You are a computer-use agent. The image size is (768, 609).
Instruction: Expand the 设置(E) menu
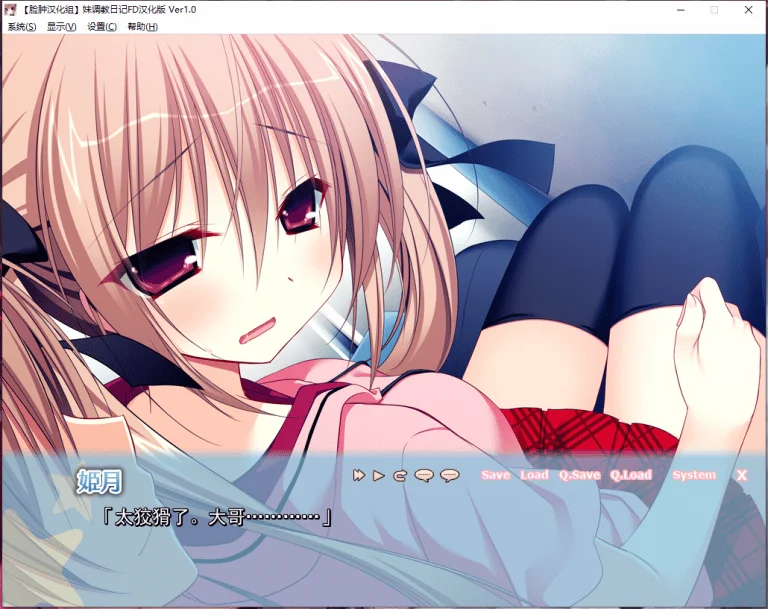[x=102, y=27]
